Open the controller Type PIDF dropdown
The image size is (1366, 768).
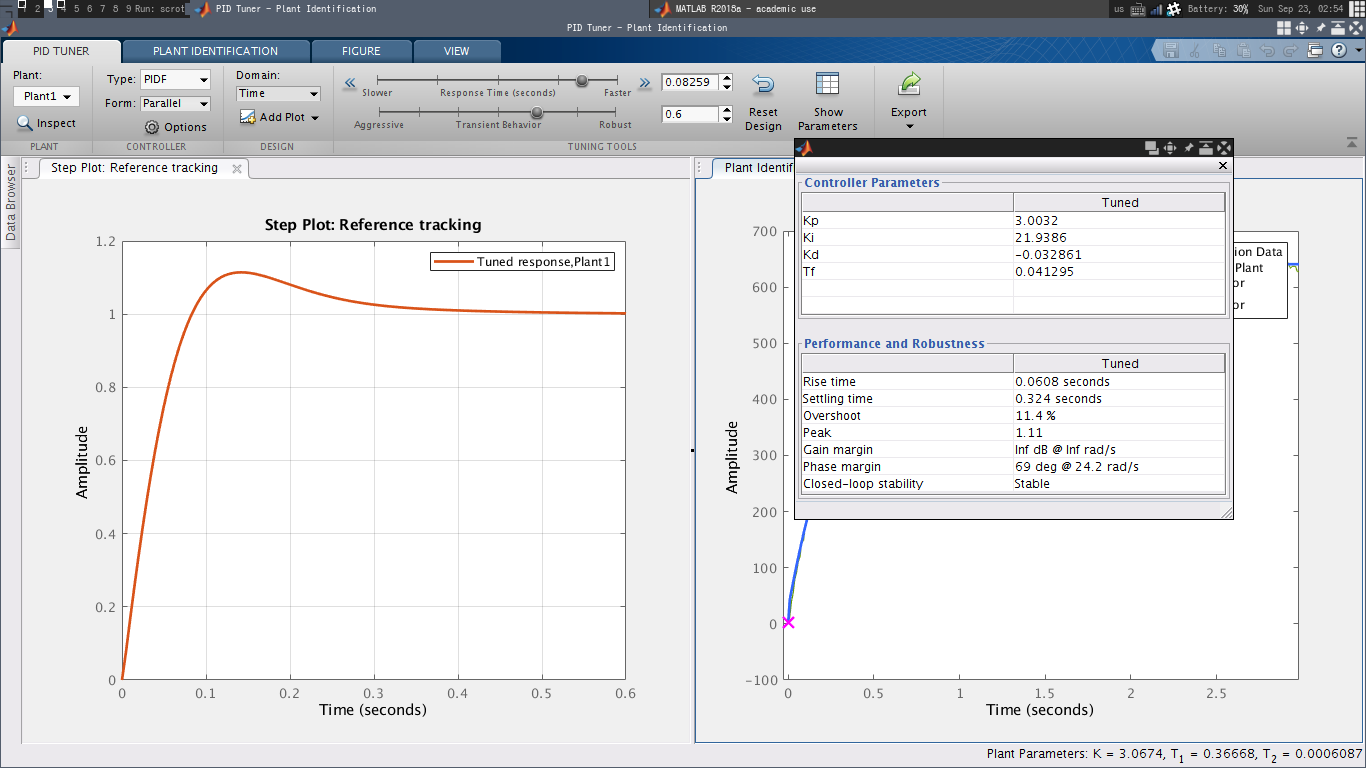point(175,79)
